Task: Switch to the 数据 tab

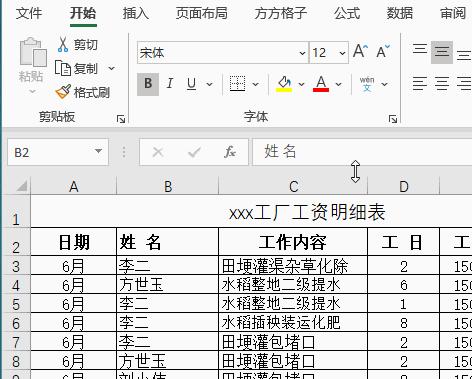Action: (400, 14)
